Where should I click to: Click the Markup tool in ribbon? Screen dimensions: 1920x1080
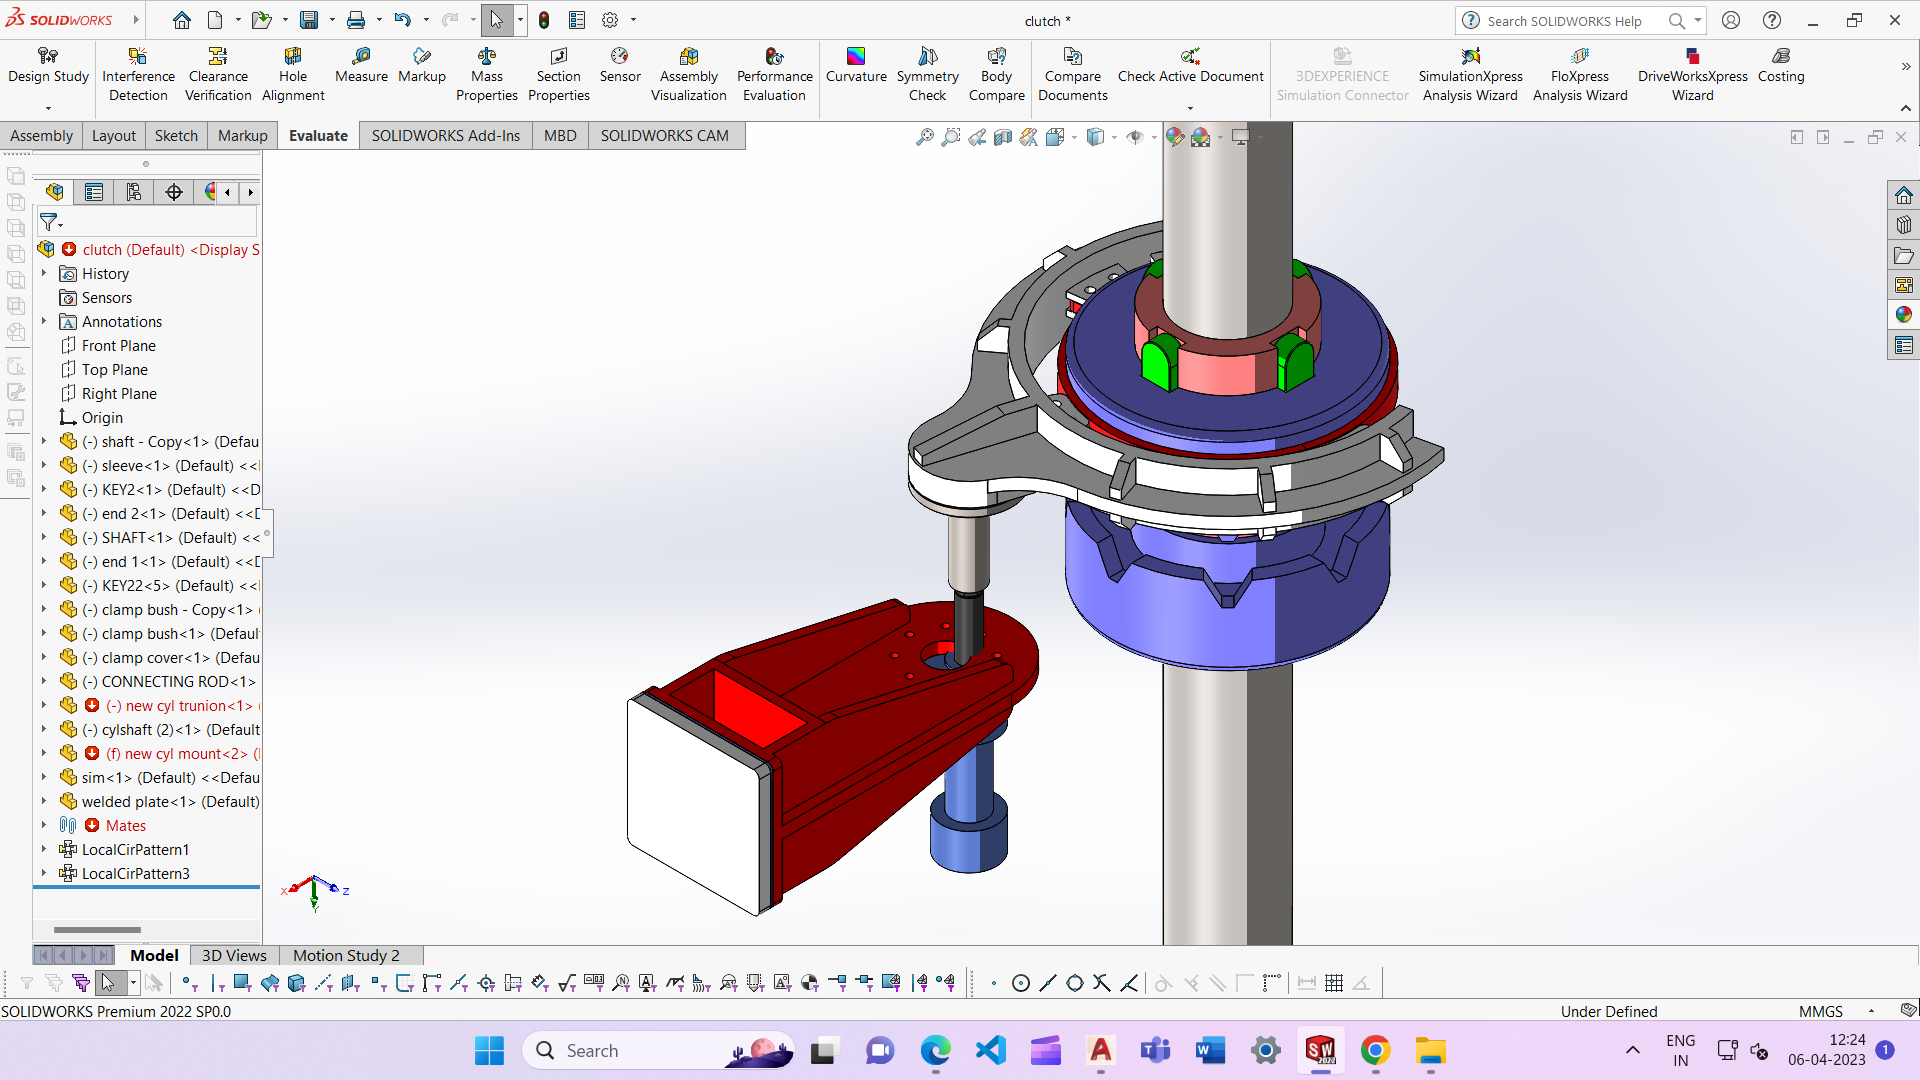[x=422, y=66]
